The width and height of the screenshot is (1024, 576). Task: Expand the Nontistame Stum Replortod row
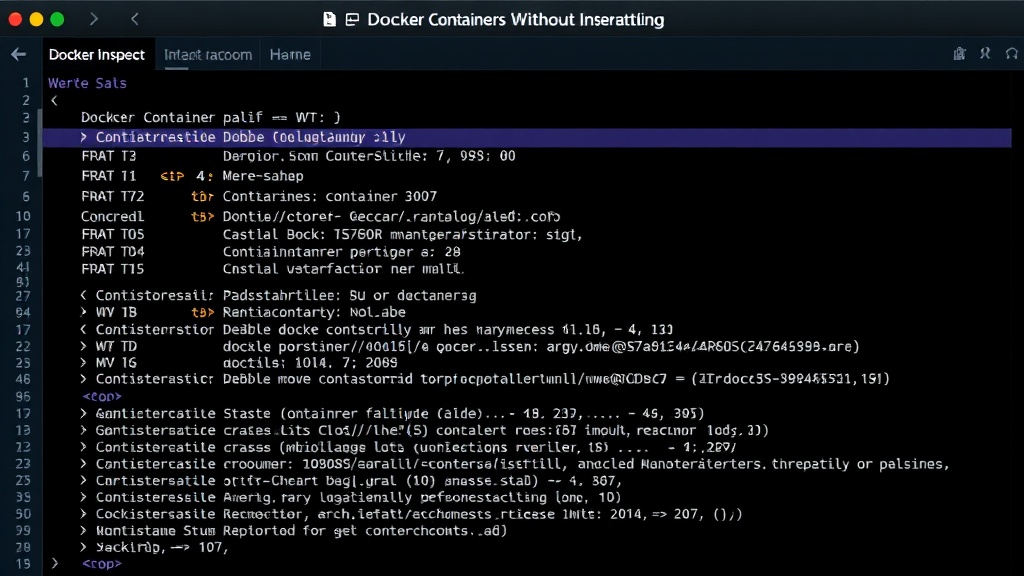(x=84, y=530)
